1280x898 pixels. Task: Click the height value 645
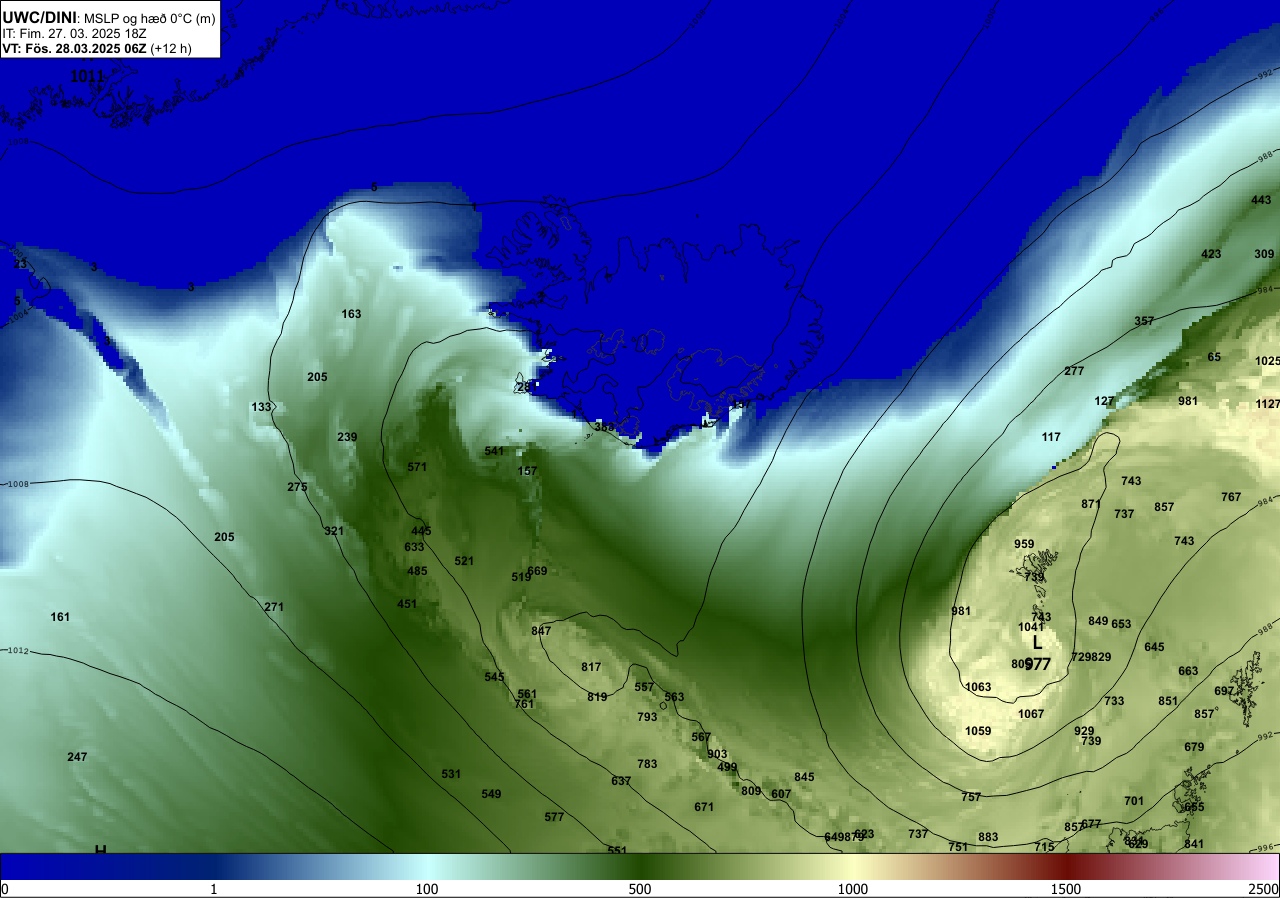[1154, 647]
